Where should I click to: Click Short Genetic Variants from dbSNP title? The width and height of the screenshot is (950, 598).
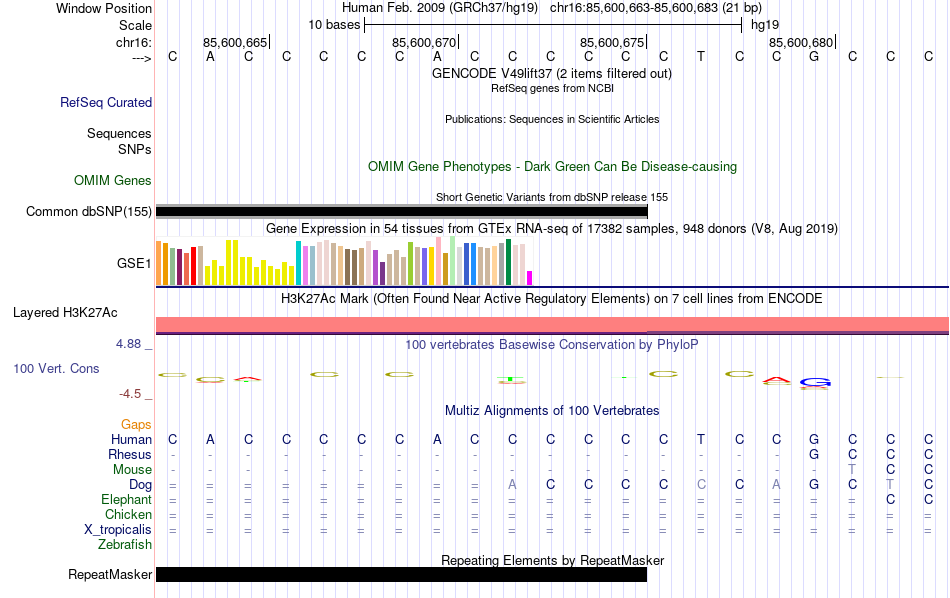pos(552,197)
